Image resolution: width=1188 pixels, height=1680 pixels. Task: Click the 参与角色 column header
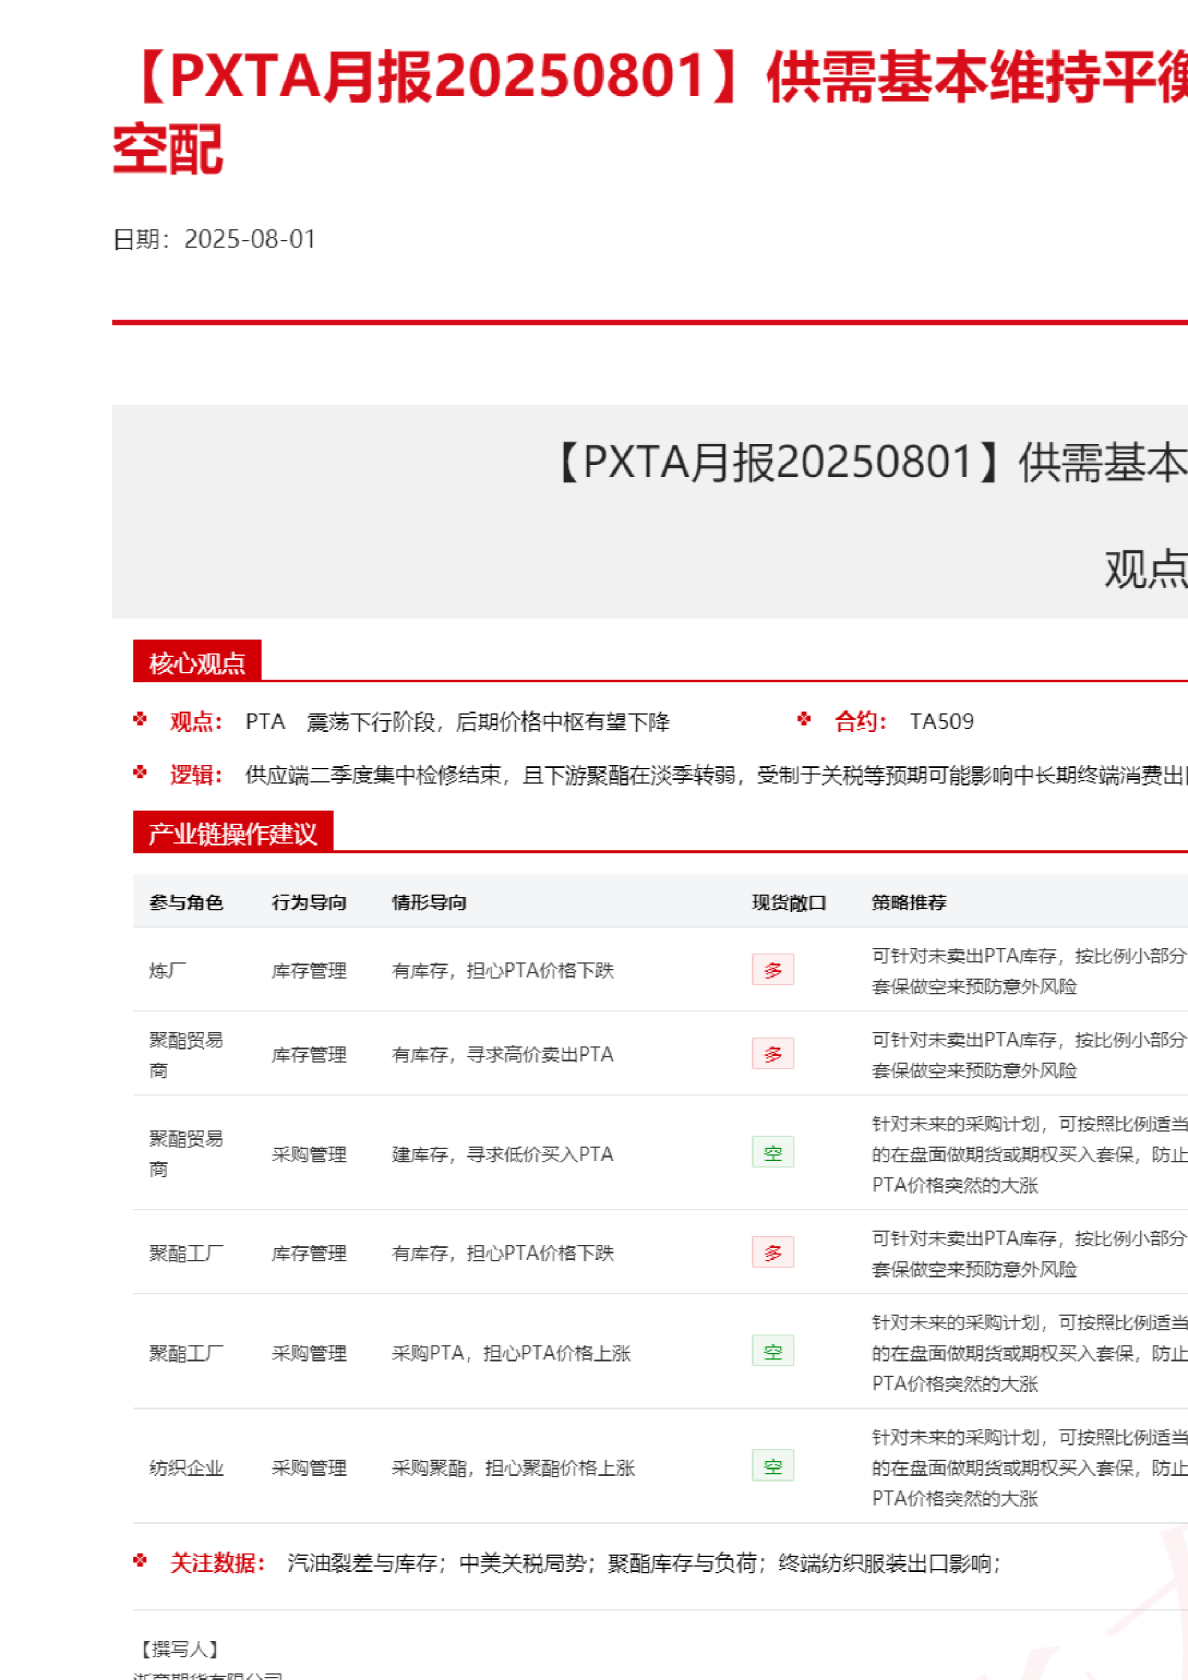[186, 902]
